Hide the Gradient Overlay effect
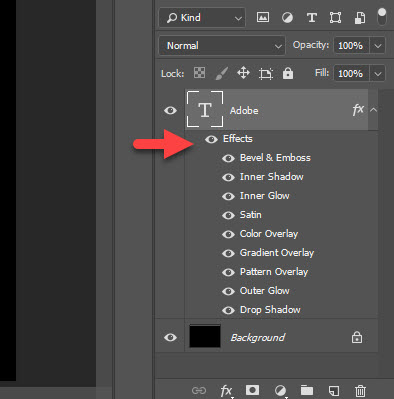The width and height of the screenshot is (394, 399). 228,253
